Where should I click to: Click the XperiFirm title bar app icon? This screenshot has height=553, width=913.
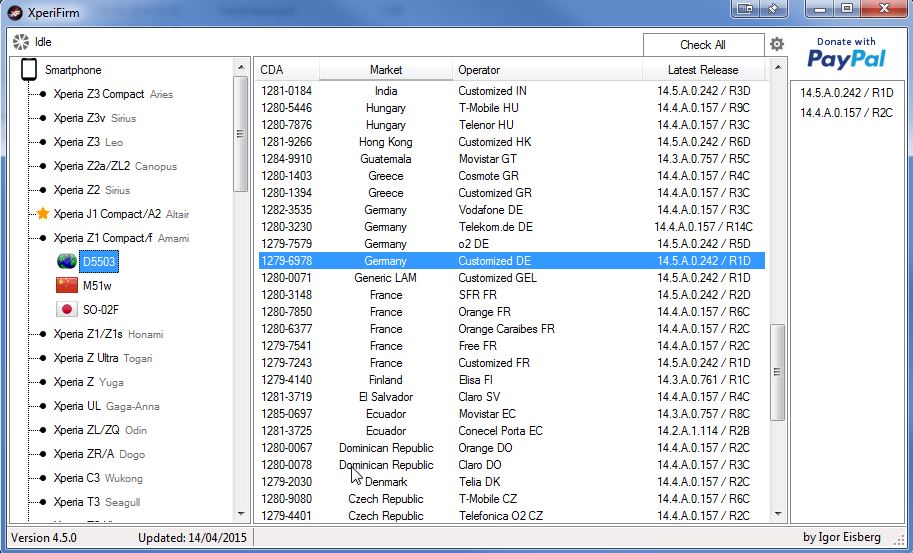coord(15,12)
